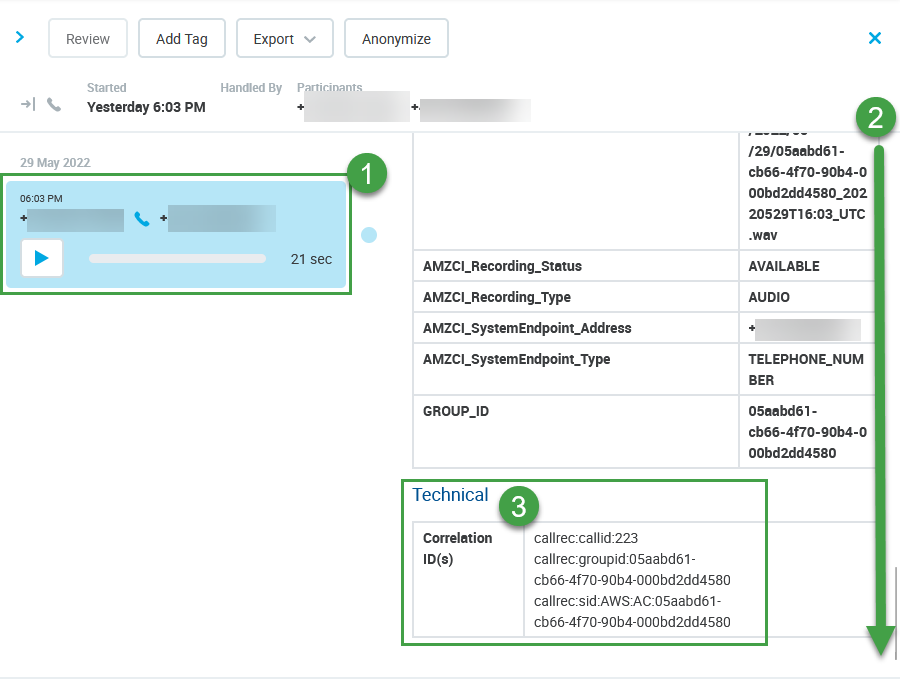Select the AMZCI_Recording_Status row label
The width and height of the screenshot is (900, 683).
point(502,267)
